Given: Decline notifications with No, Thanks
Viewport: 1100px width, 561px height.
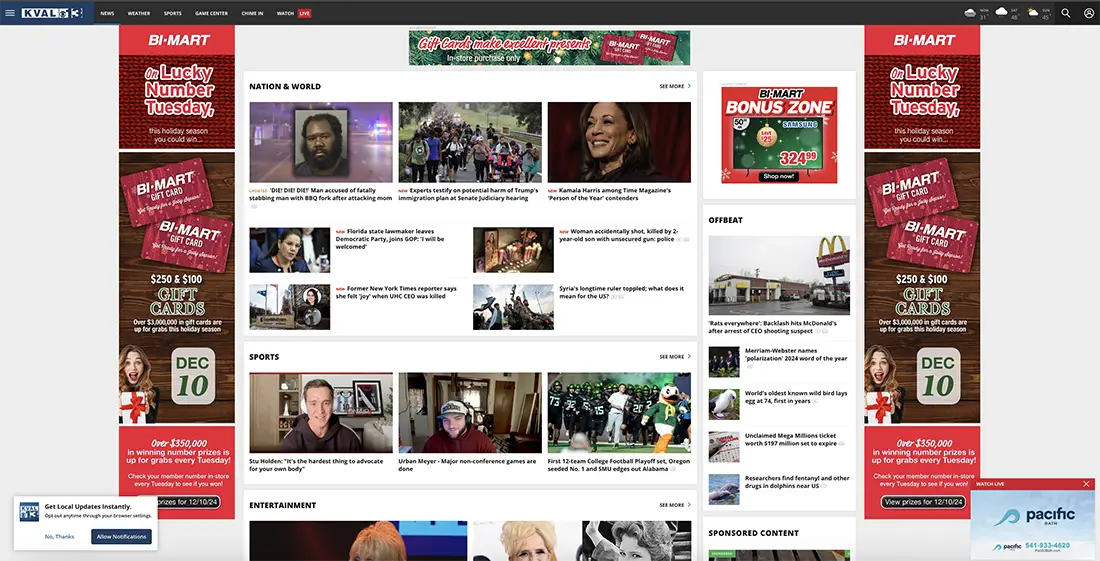Looking at the screenshot, I should click(x=60, y=536).
